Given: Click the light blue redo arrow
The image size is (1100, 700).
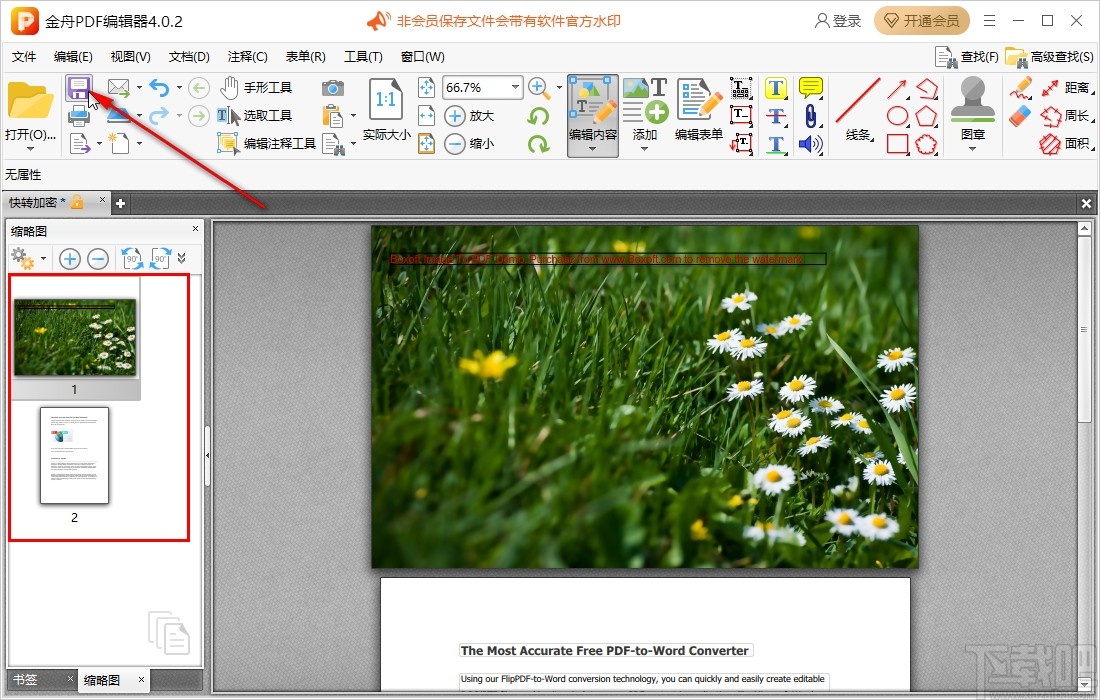Looking at the screenshot, I should tap(159, 115).
